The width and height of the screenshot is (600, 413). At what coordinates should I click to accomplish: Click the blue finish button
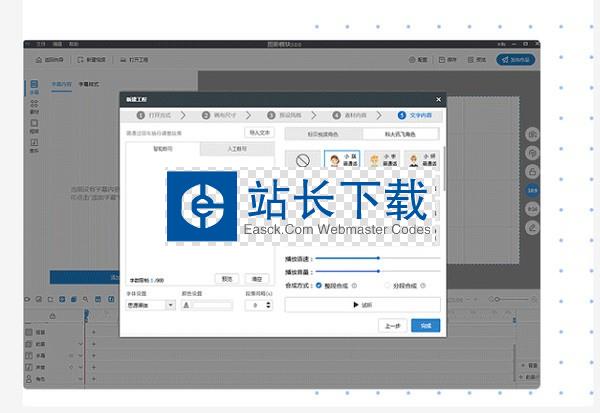click(x=426, y=326)
